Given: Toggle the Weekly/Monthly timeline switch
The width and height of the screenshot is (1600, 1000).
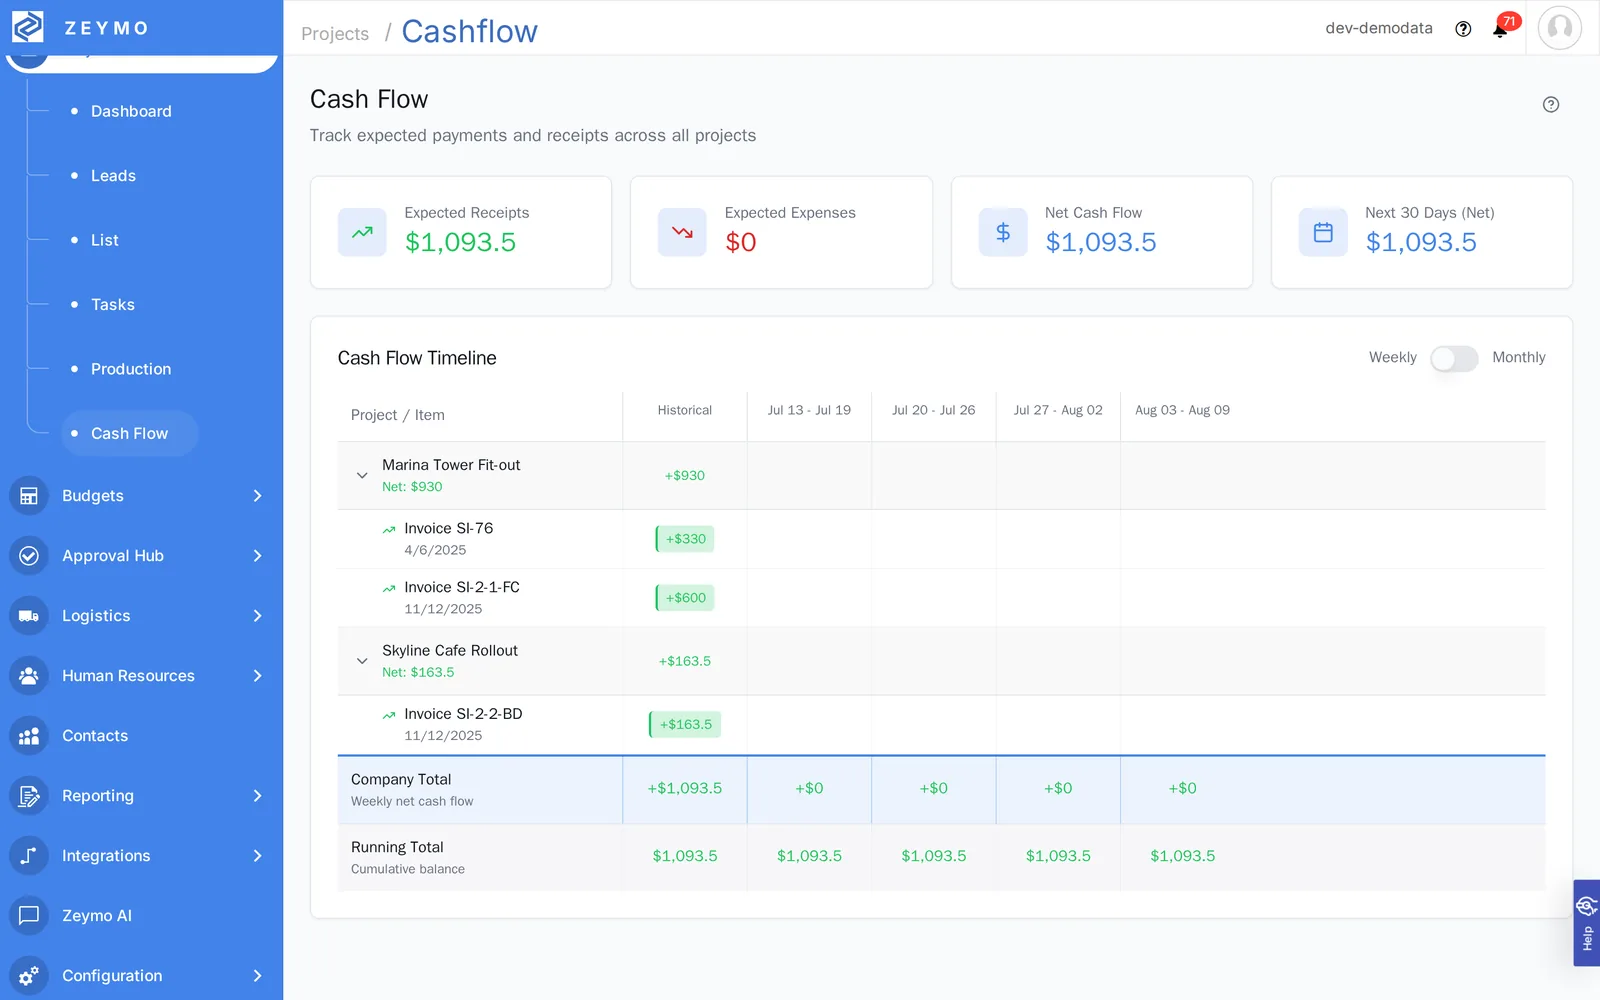Looking at the screenshot, I should [1454, 358].
